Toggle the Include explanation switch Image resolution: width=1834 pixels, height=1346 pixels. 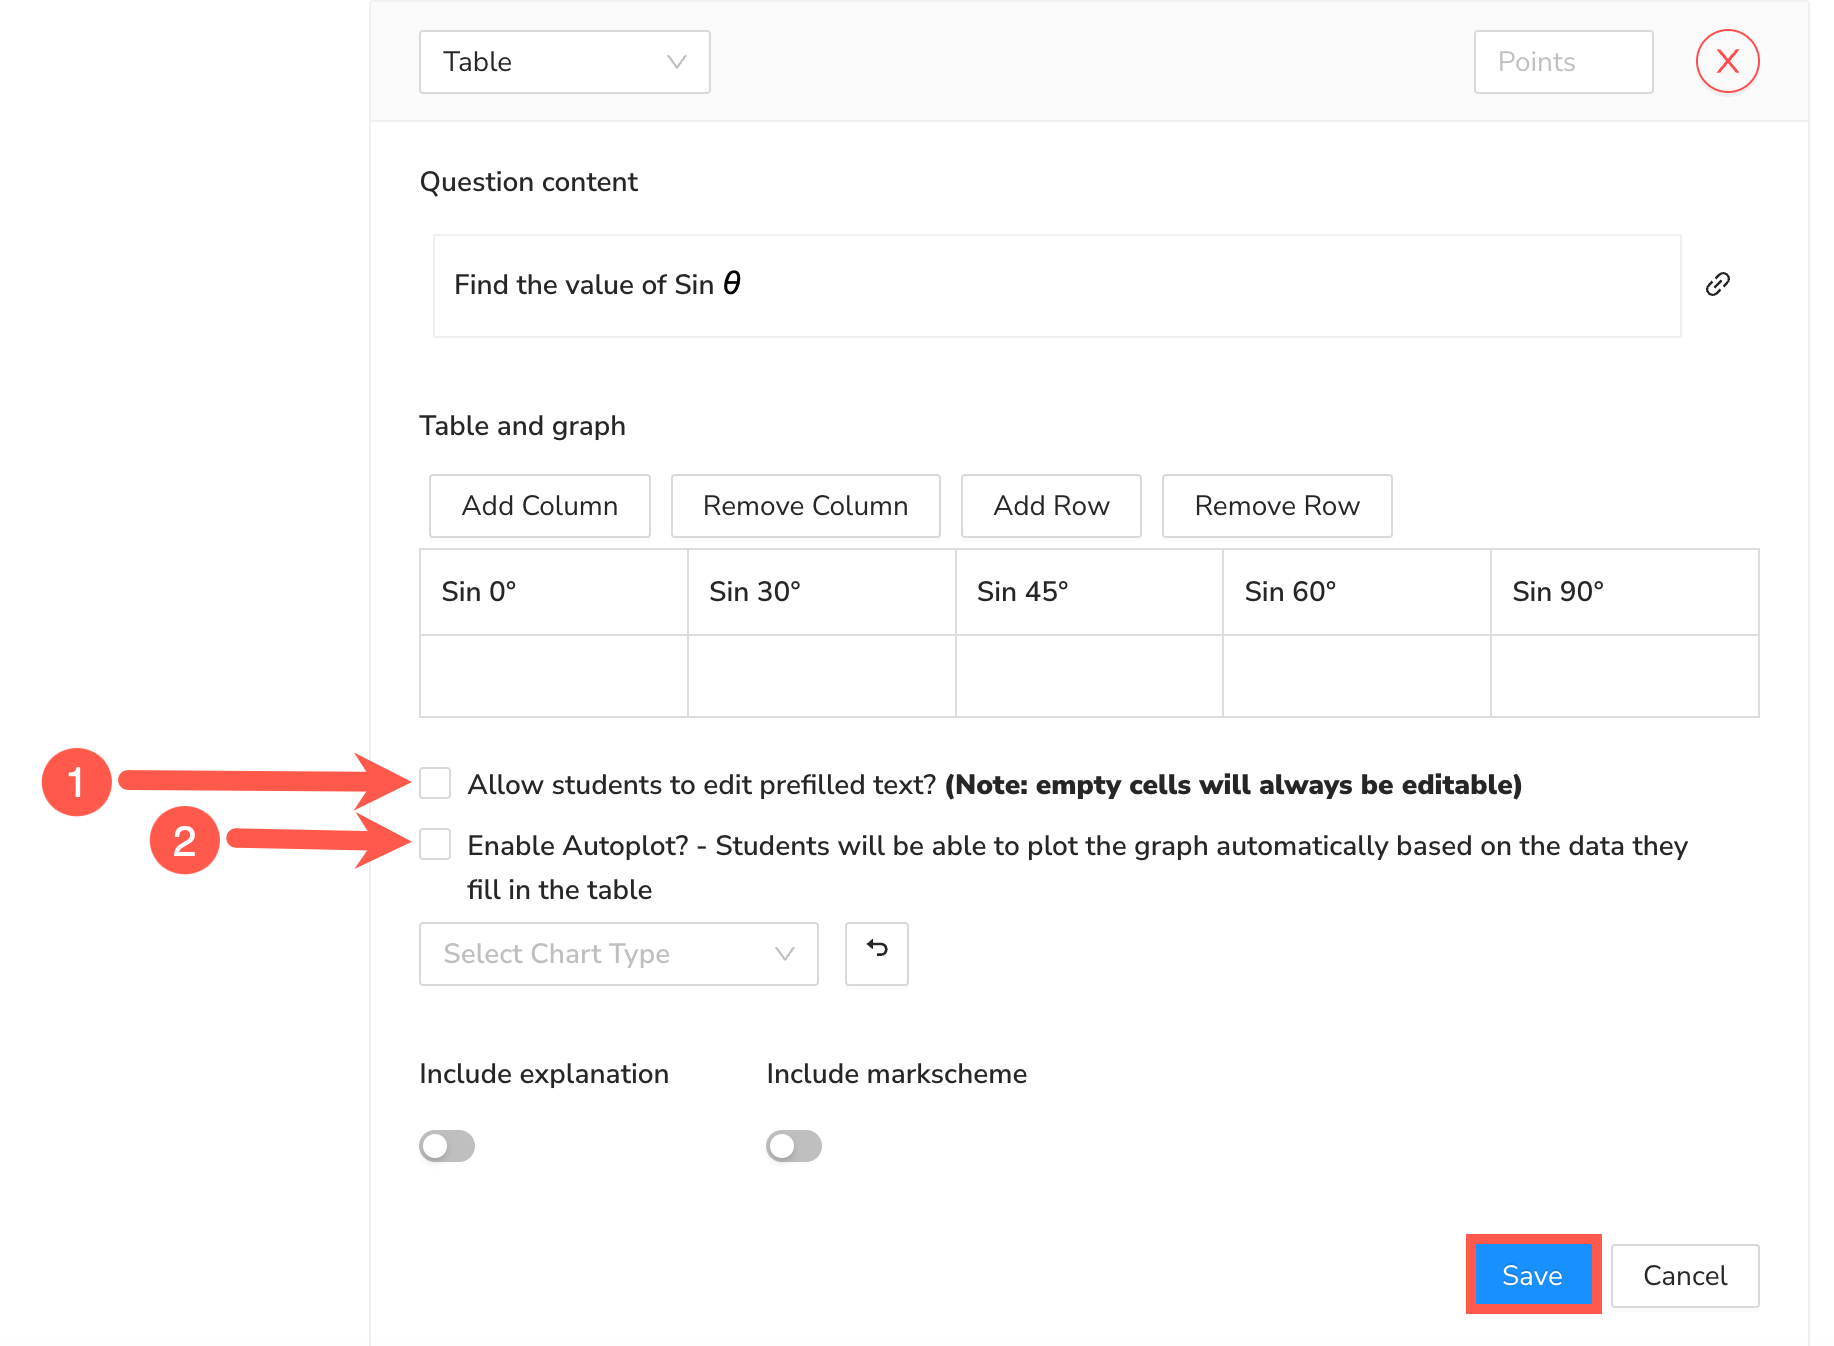[447, 1146]
